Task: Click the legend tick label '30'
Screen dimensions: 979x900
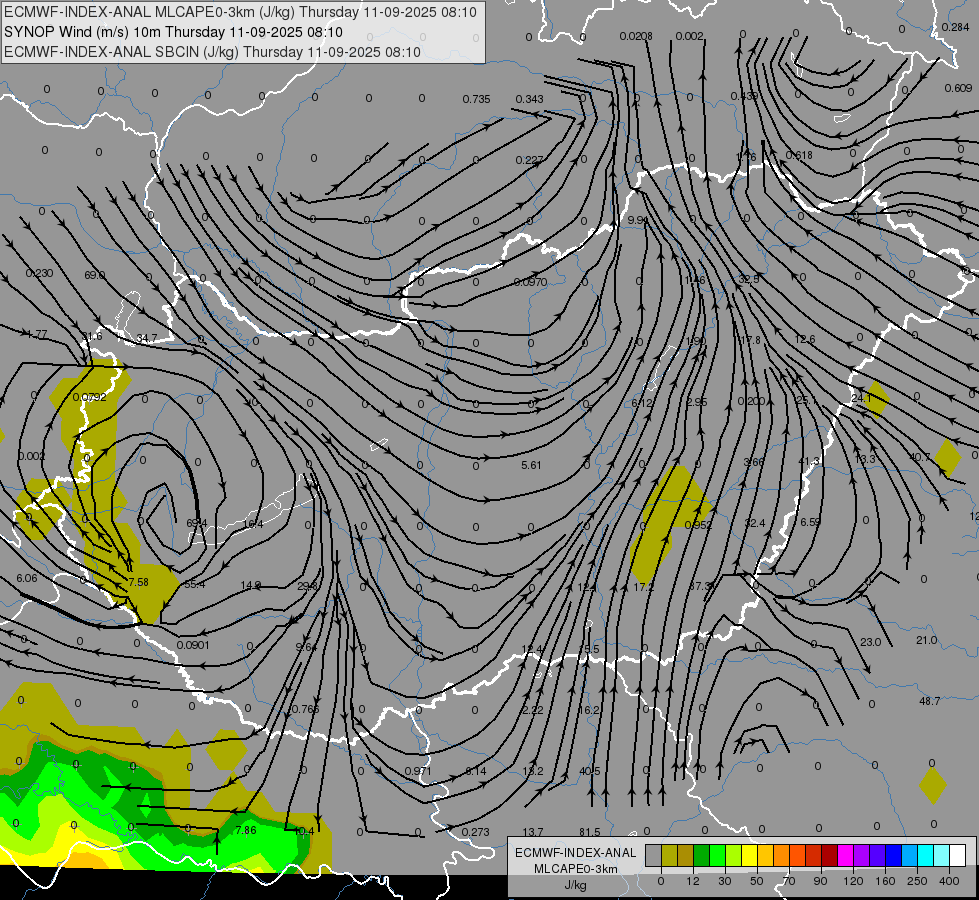Action: (724, 881)
